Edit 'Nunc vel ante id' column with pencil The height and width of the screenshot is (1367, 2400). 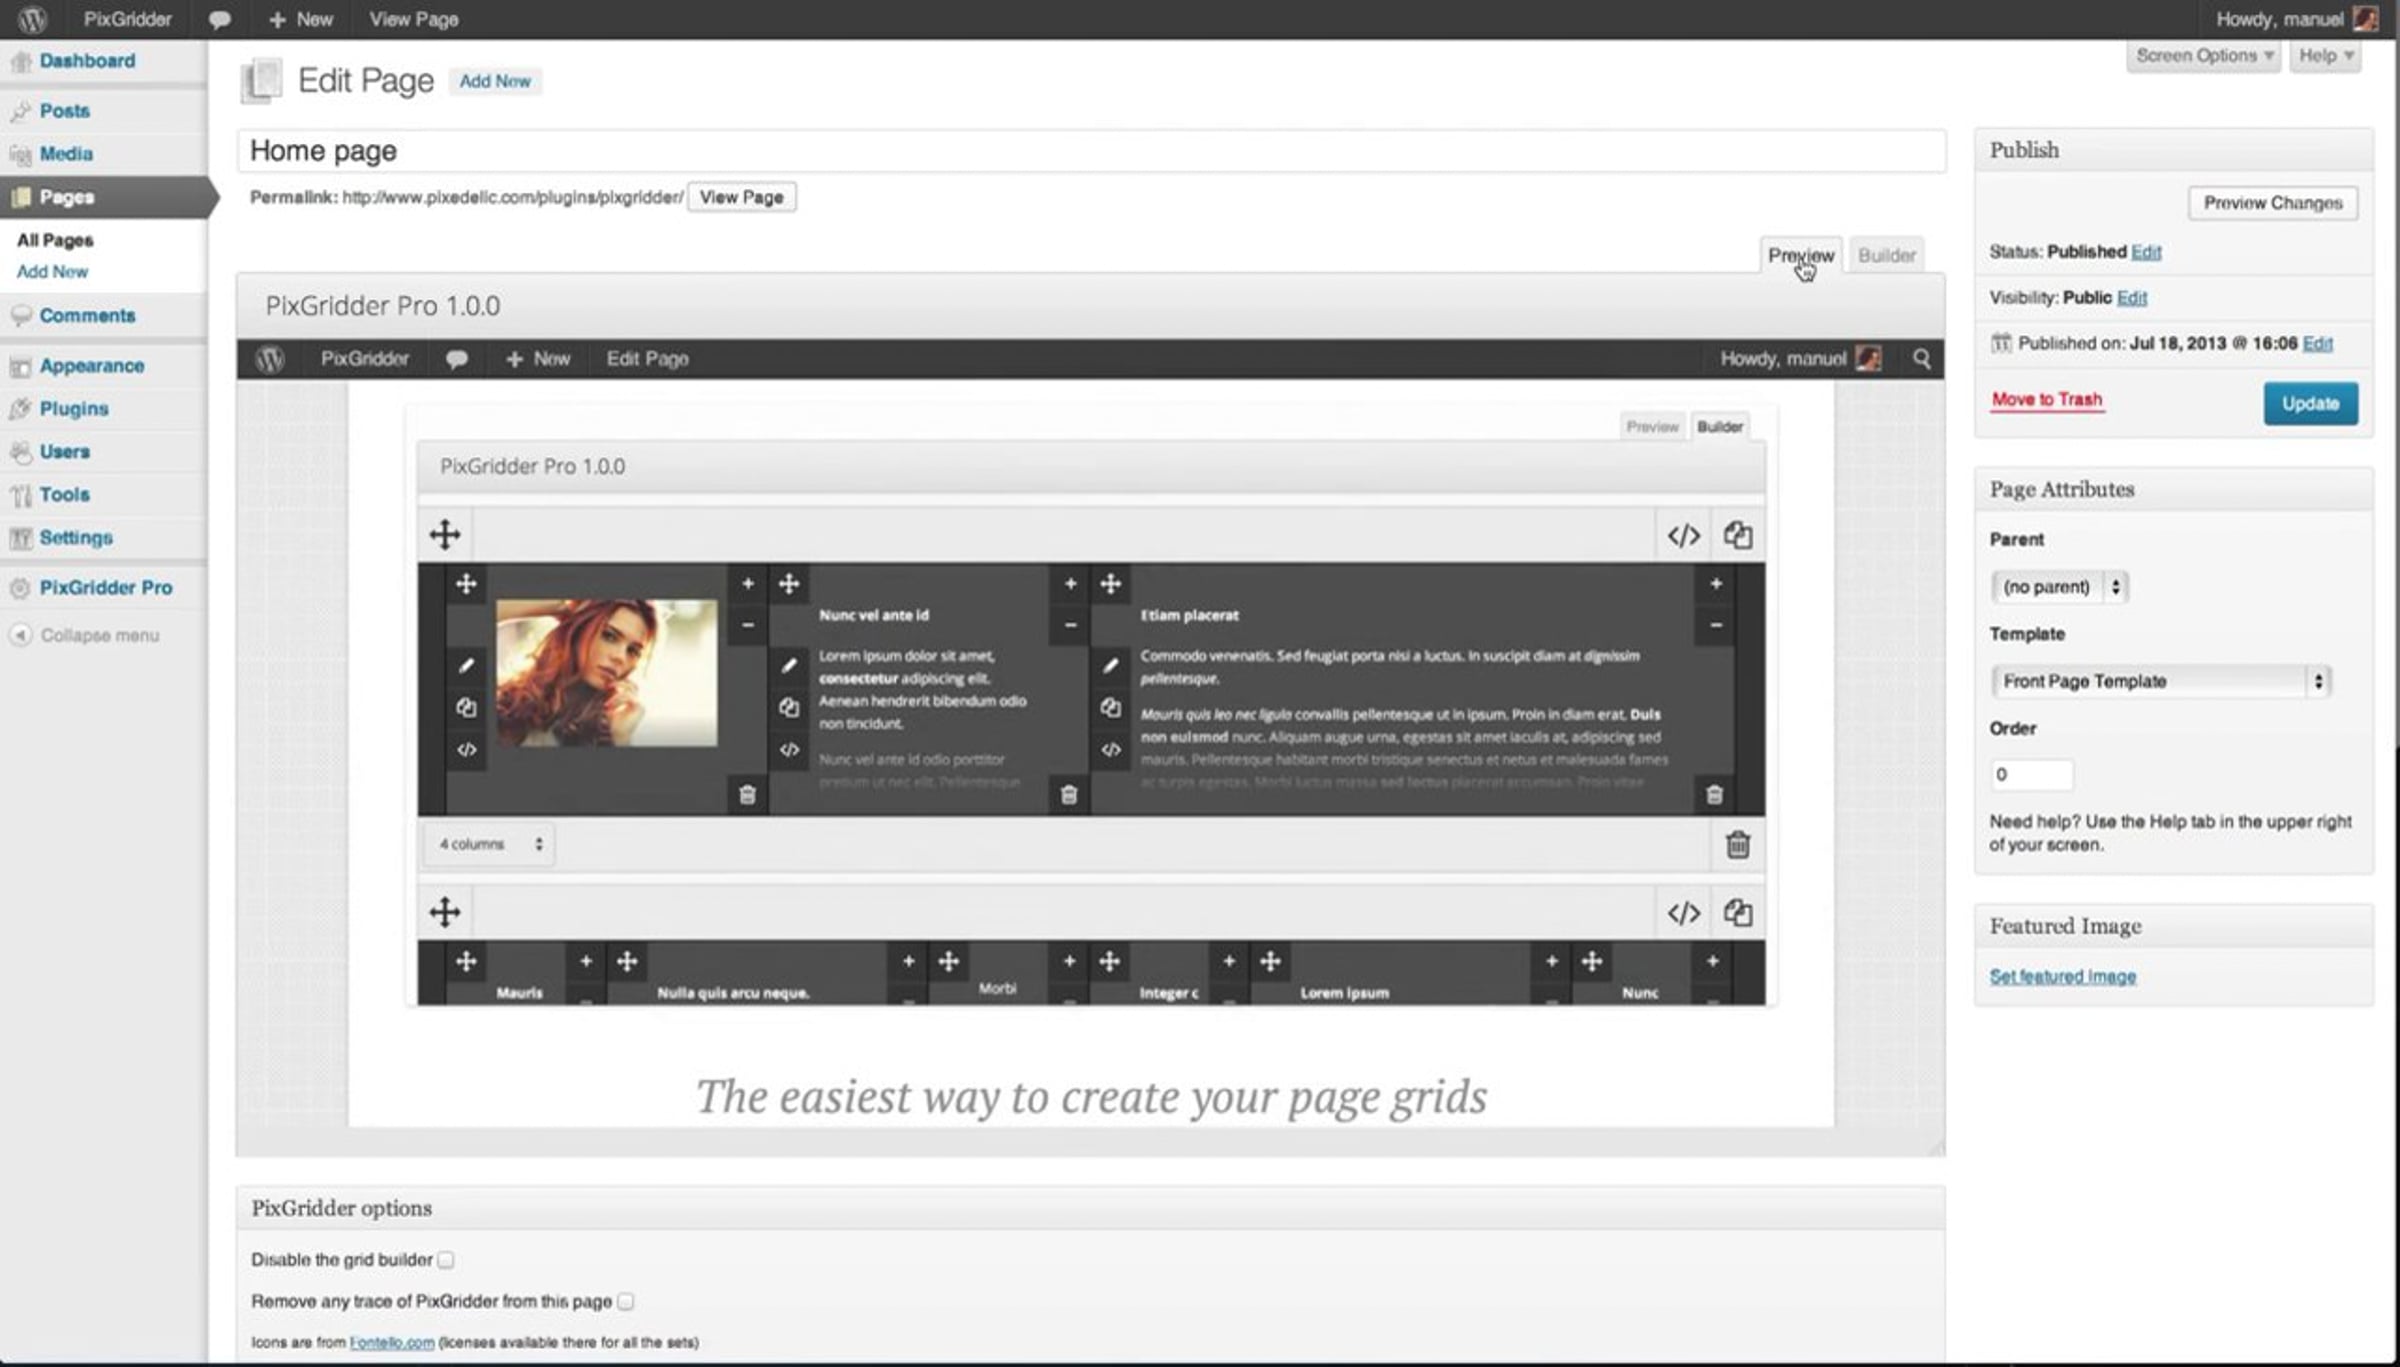pos(789,666)
